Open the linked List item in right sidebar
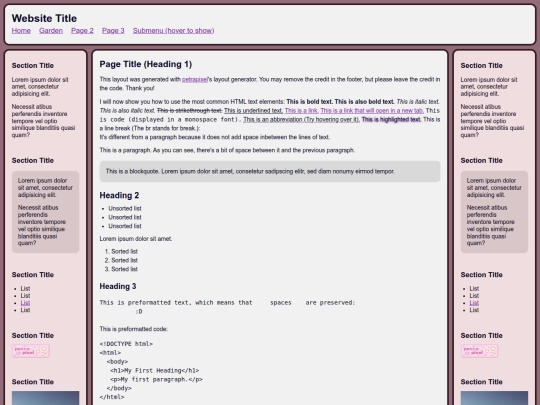This screenshot has width=540, height=405. tap(474, 303)
